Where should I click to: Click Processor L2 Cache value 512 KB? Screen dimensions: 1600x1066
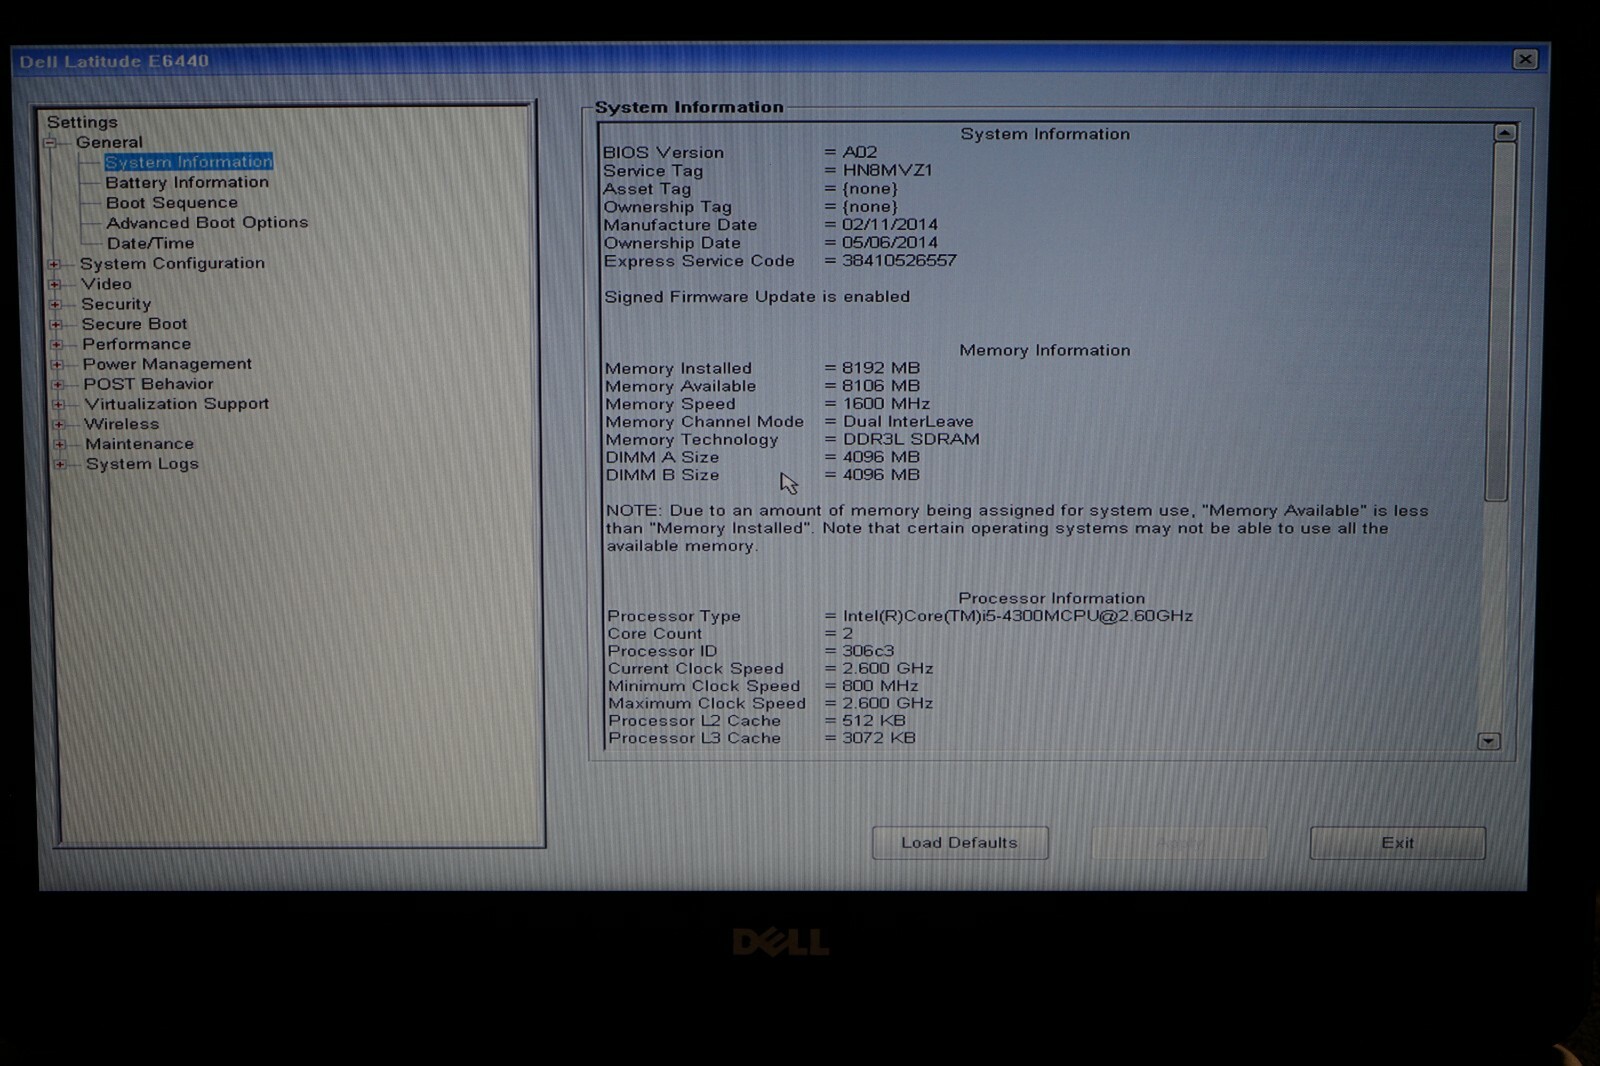click(874, 721)
